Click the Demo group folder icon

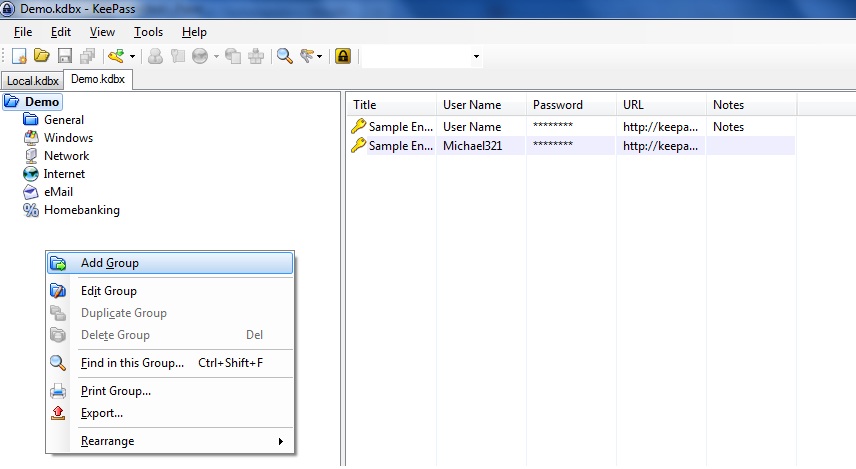[x=11, y=102]
